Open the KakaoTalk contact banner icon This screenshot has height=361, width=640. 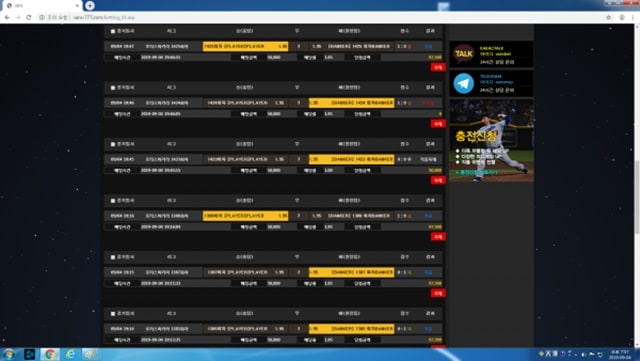[464, 53]
